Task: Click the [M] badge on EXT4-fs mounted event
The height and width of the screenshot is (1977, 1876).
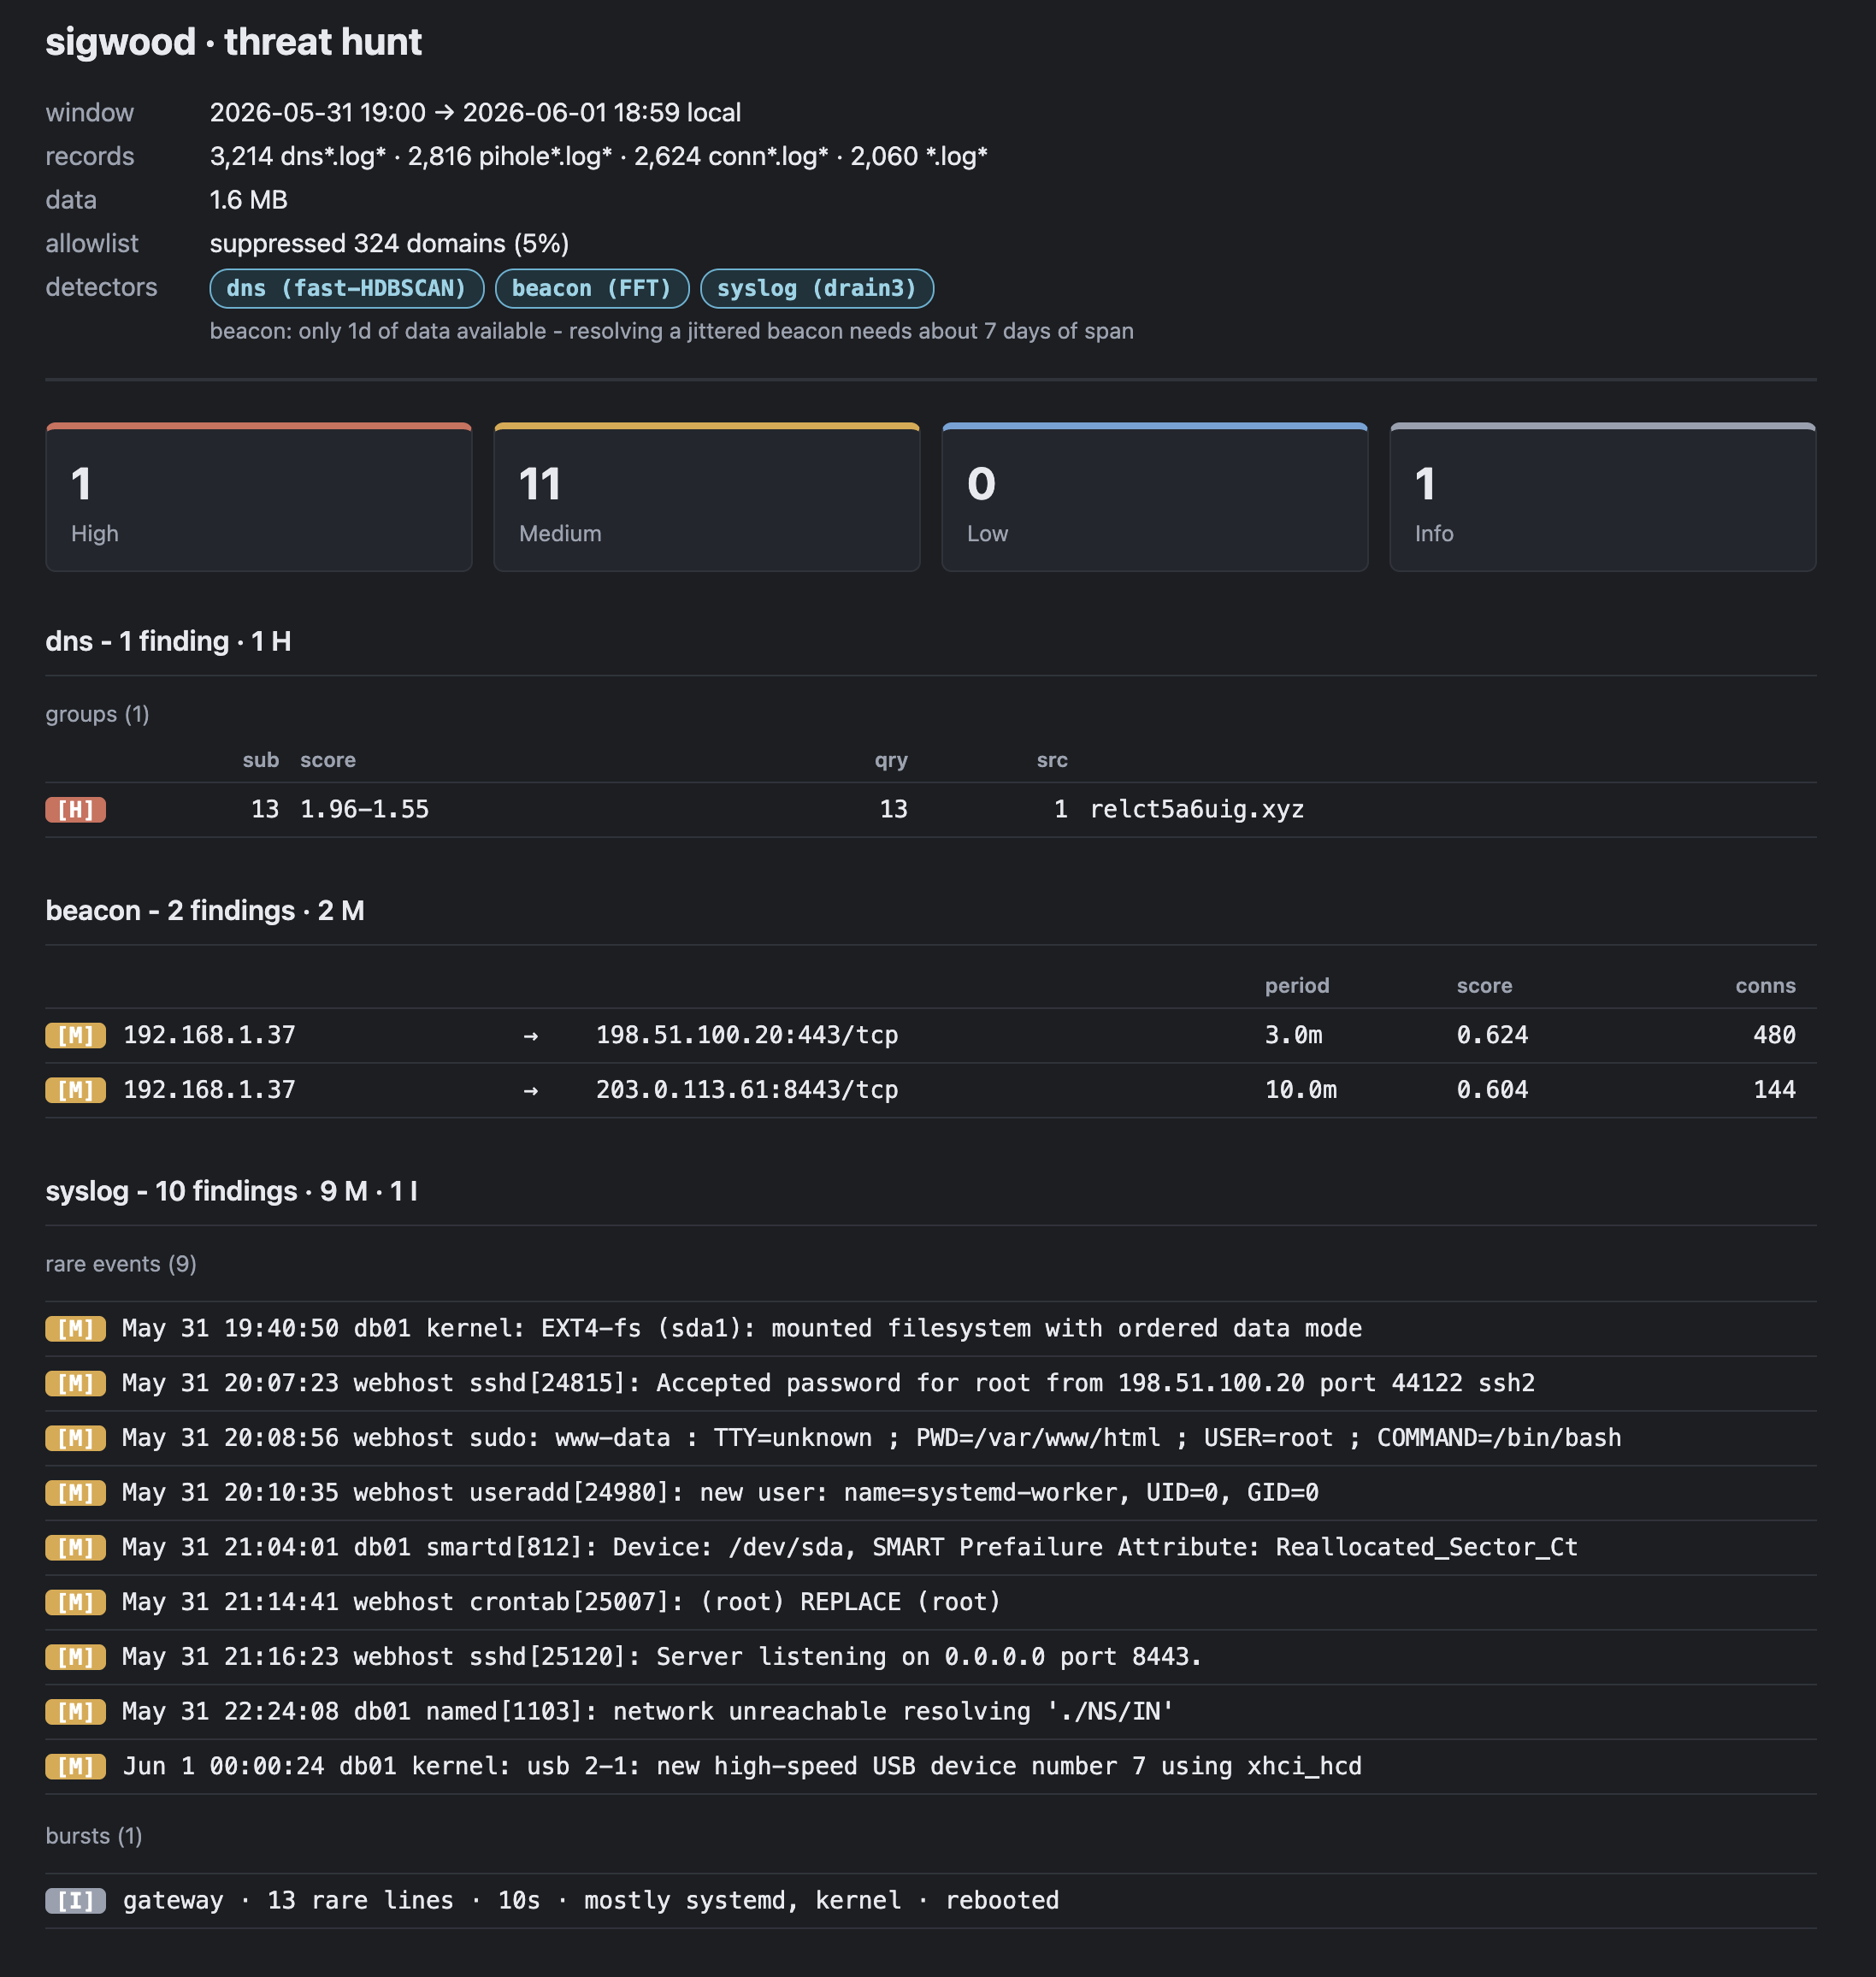Action: coord(76,1329)
